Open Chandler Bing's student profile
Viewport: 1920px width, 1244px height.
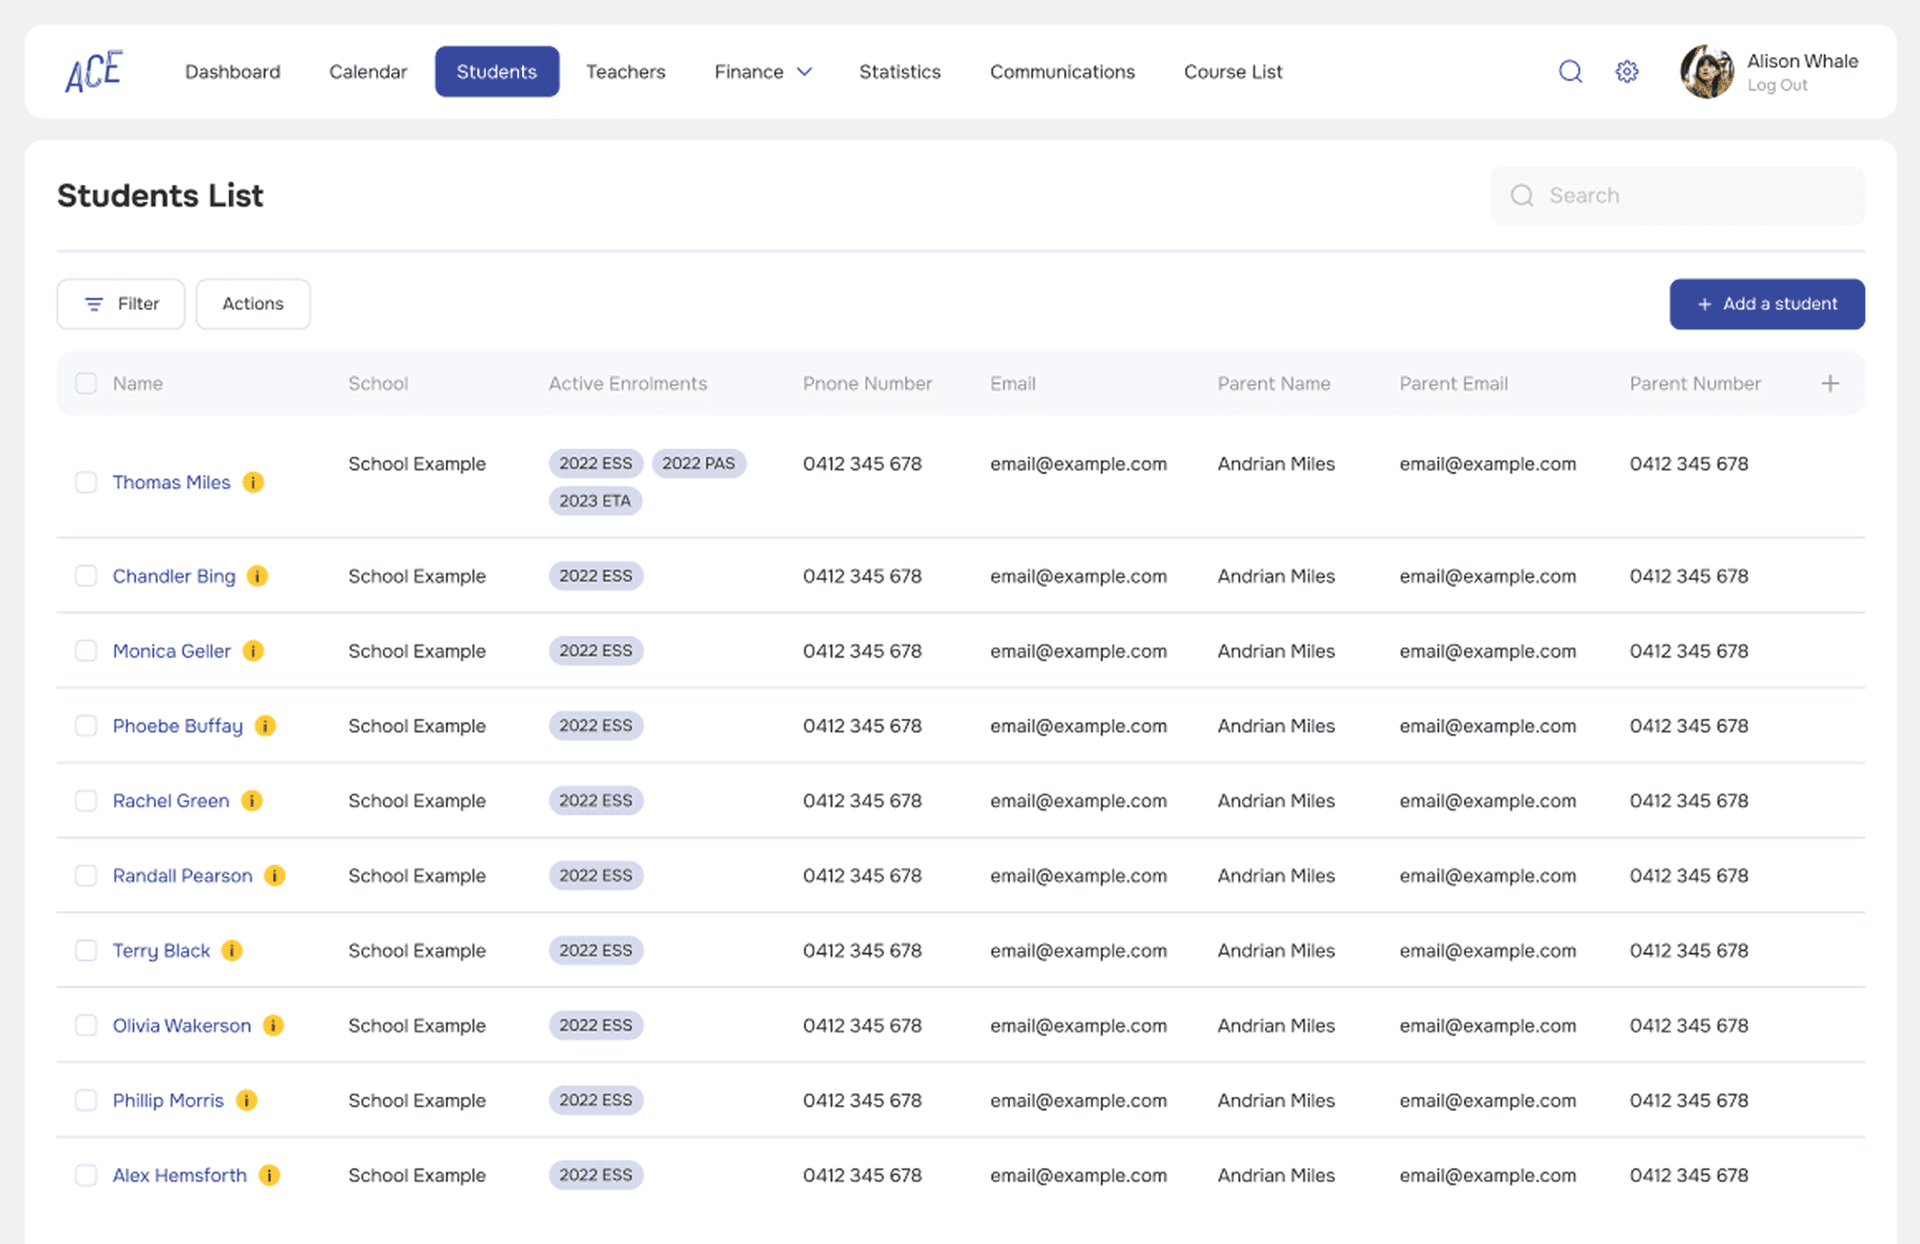pyautogui.click(x=173, y=576)
